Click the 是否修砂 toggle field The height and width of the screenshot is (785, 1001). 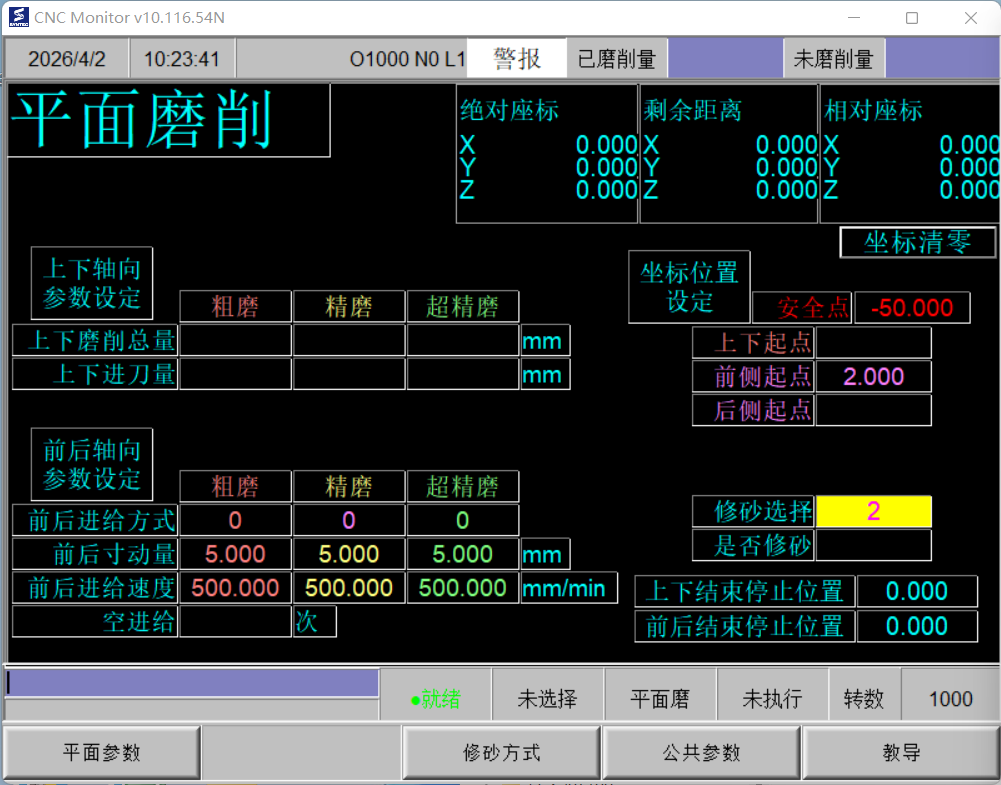873,545
